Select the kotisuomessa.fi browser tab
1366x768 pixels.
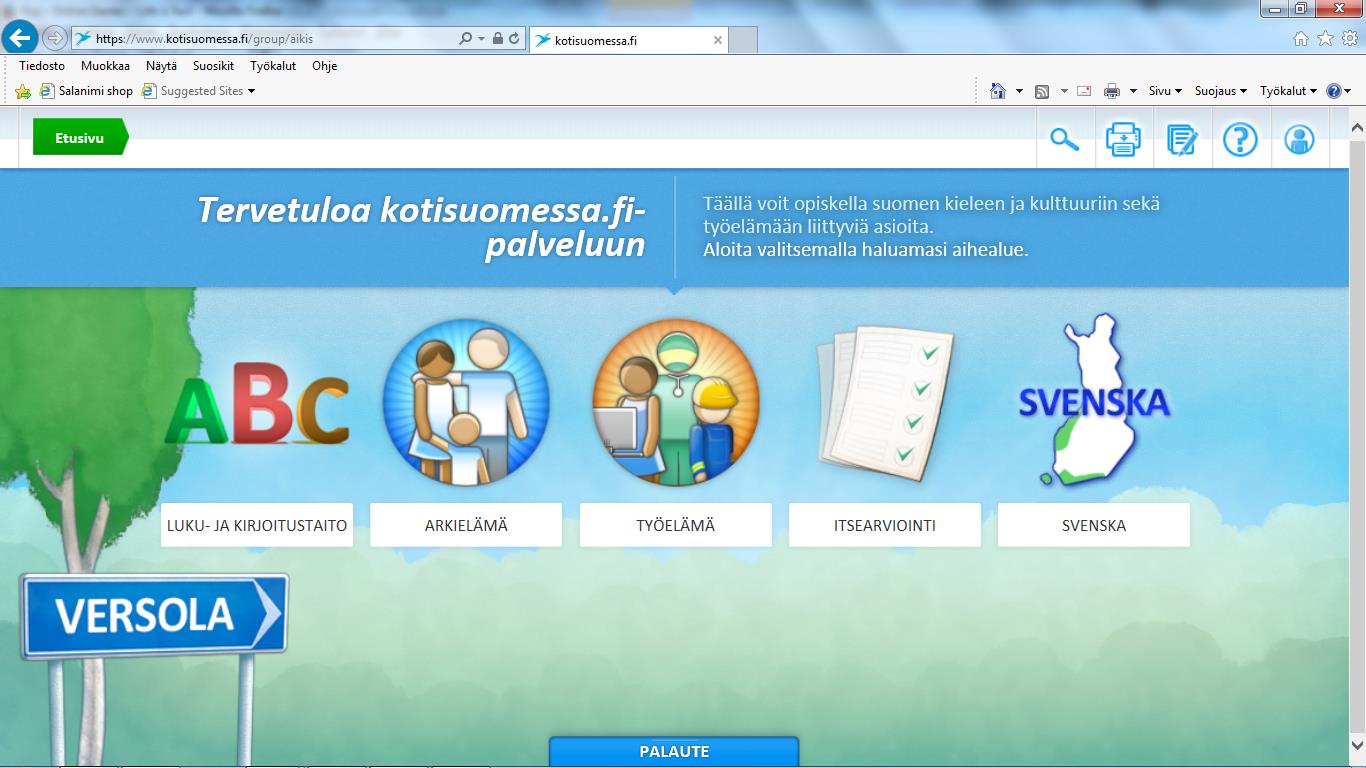coord(628,40)
